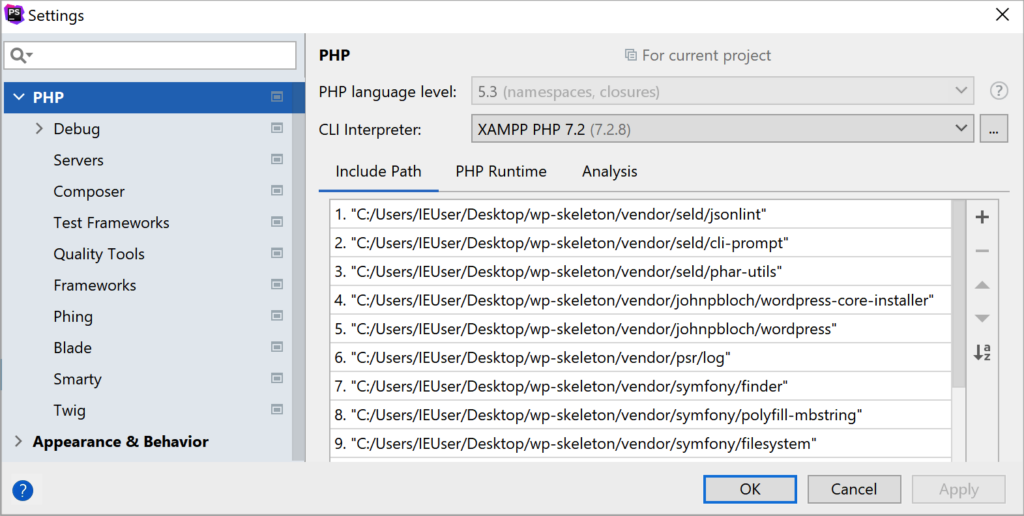Click the move up arrow icon

pyautogui.click(x=981, y=285)
